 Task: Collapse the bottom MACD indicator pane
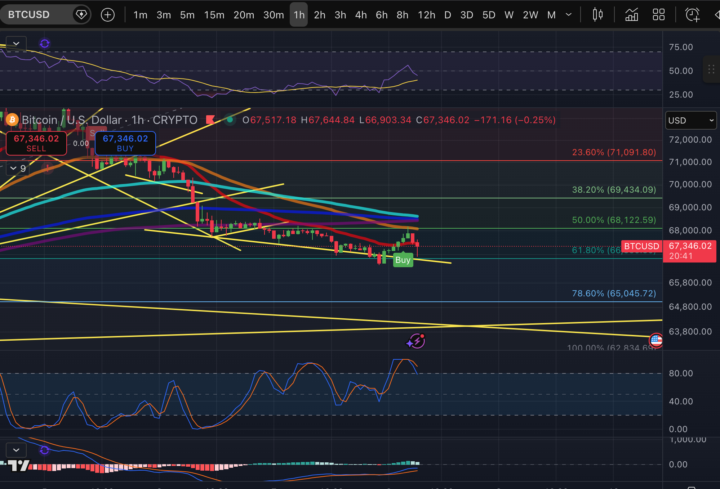pyautogui.click(x=16, y=450)
